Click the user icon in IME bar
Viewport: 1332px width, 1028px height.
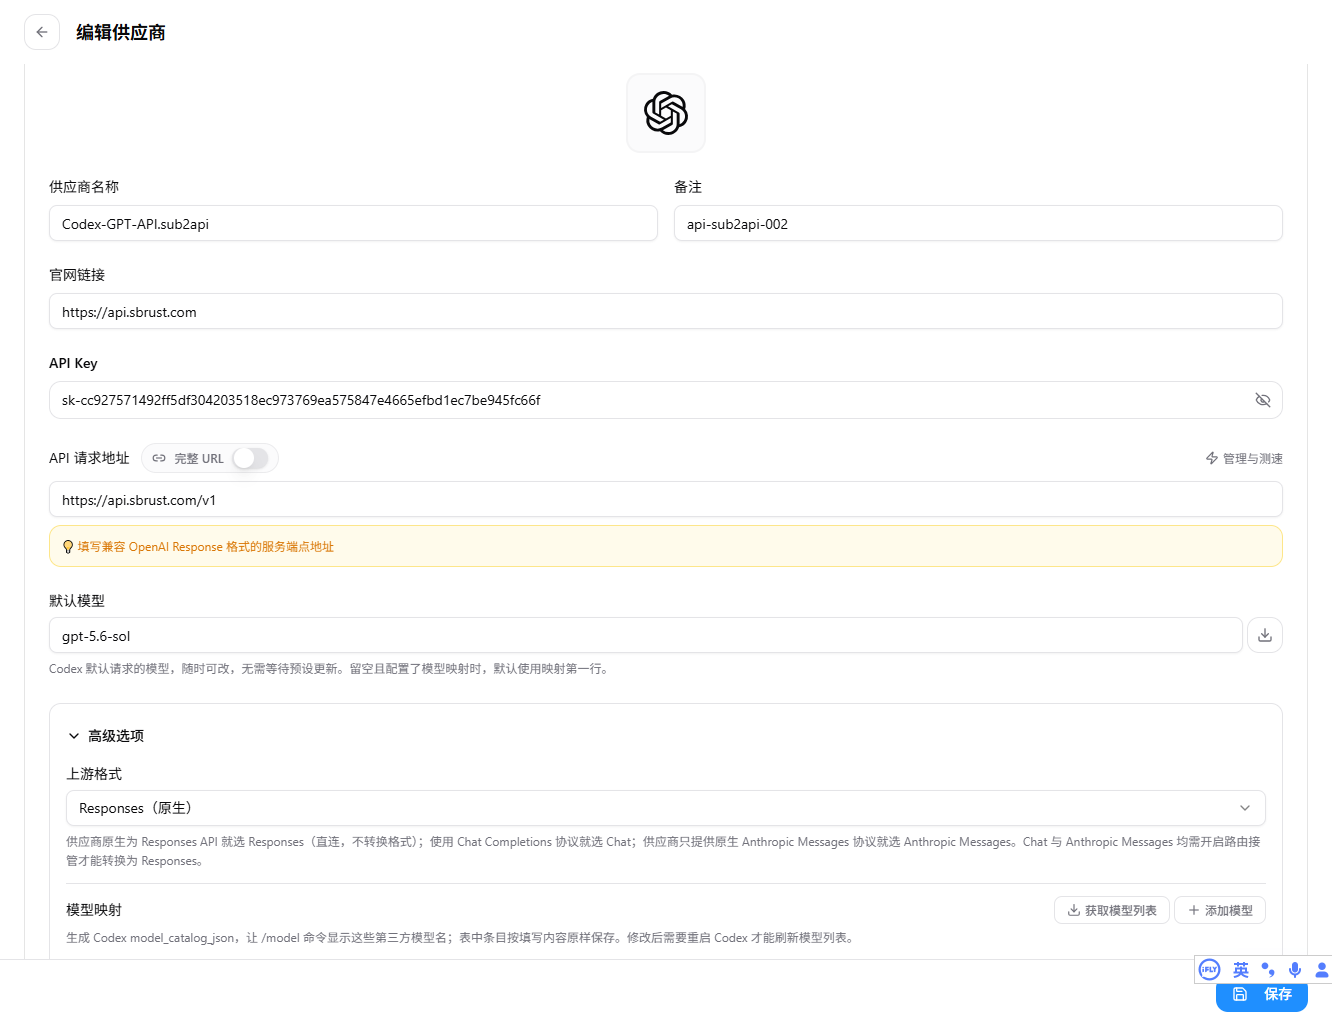(x=1321, y=970)
